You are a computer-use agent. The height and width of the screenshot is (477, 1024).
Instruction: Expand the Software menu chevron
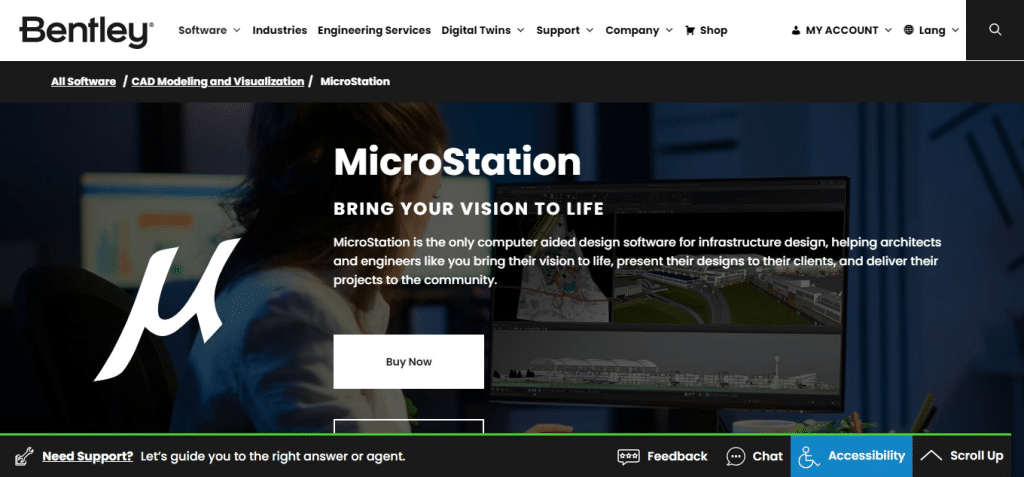tap(236, 30)
